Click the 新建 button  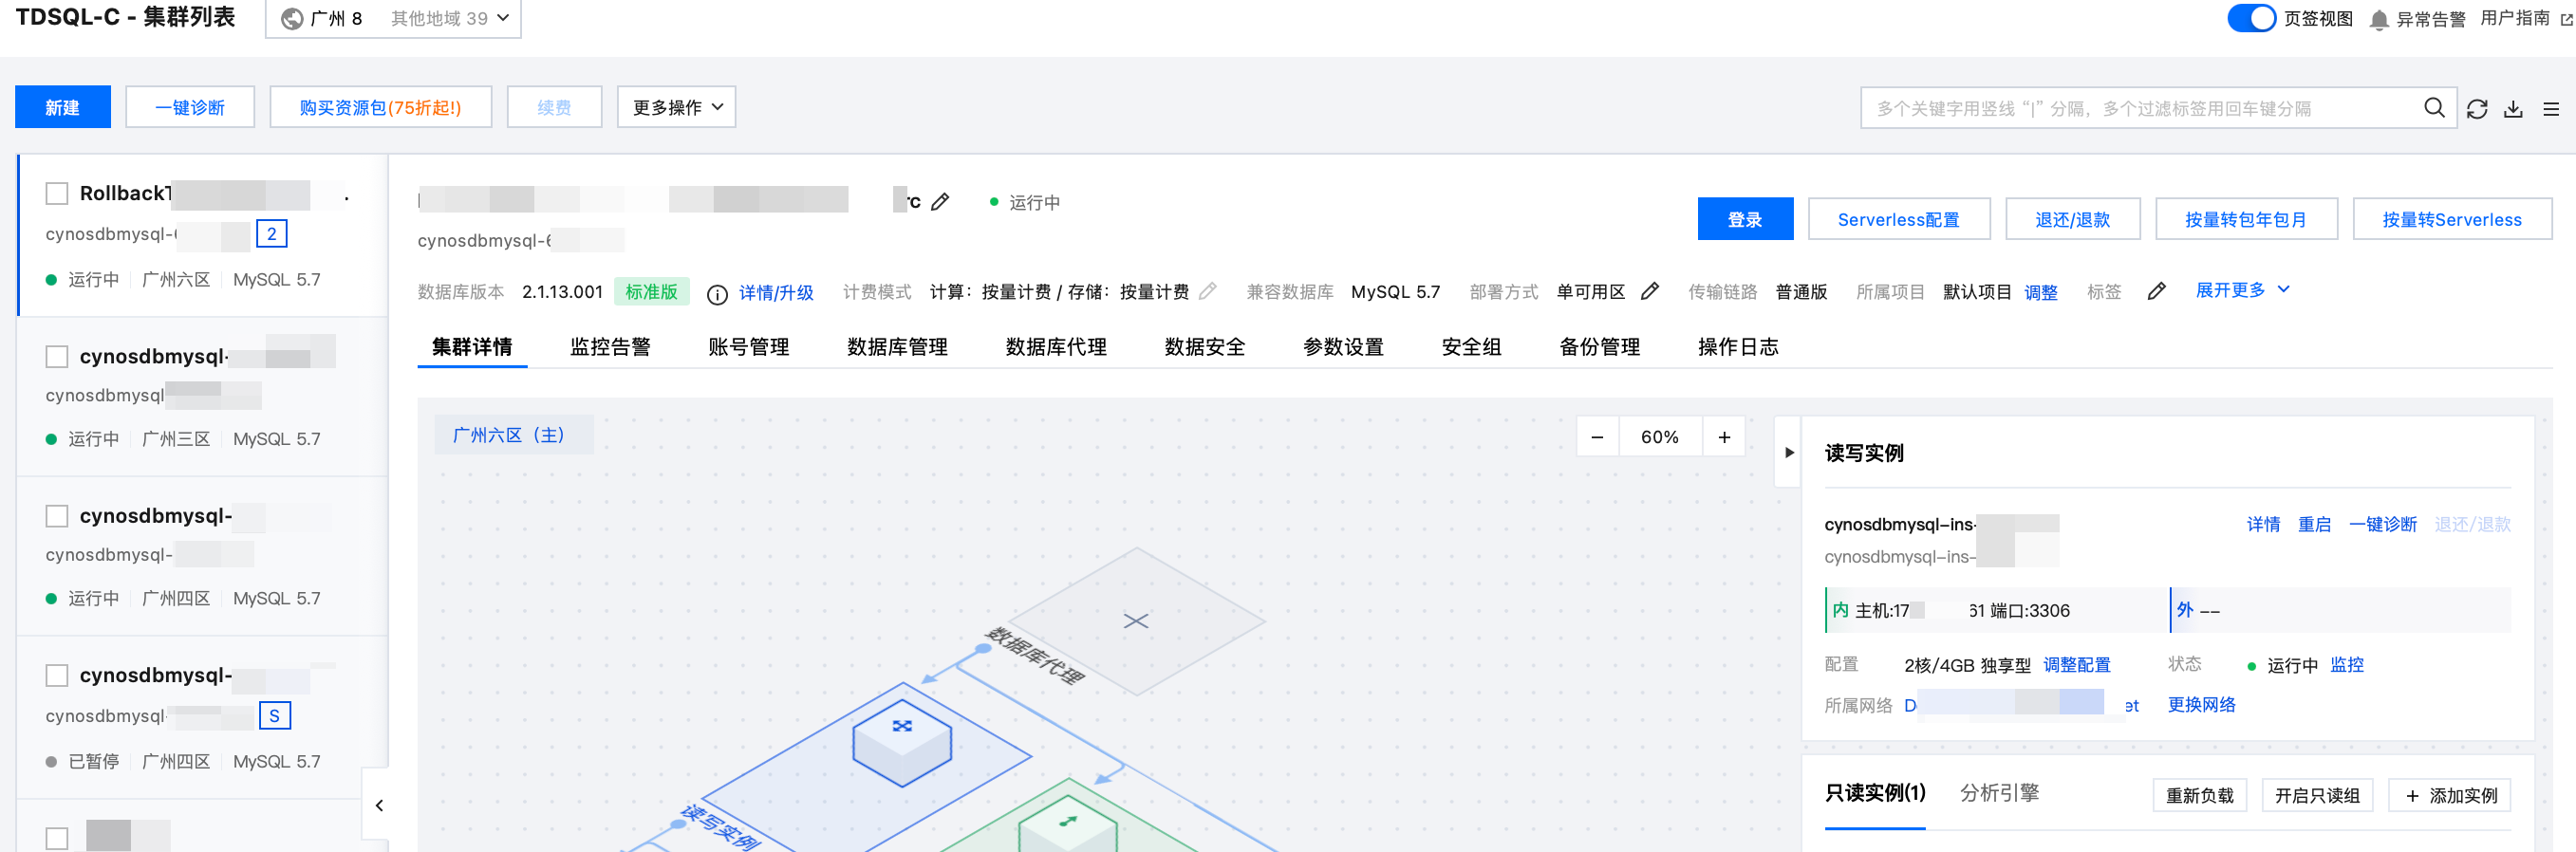(63, 107)
